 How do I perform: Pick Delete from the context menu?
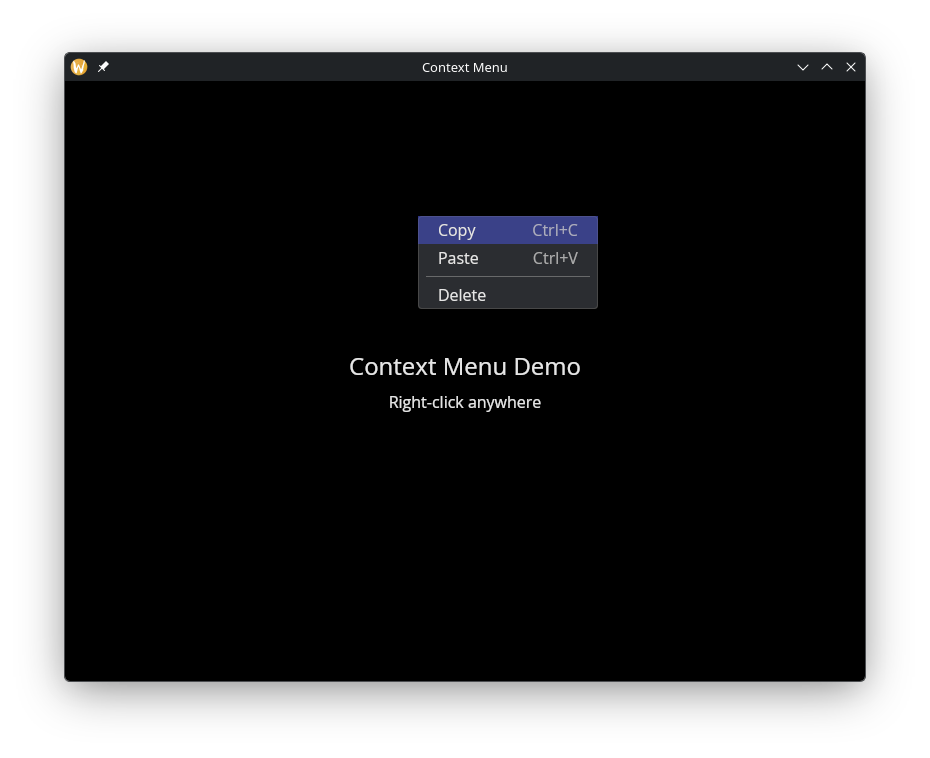461,295
